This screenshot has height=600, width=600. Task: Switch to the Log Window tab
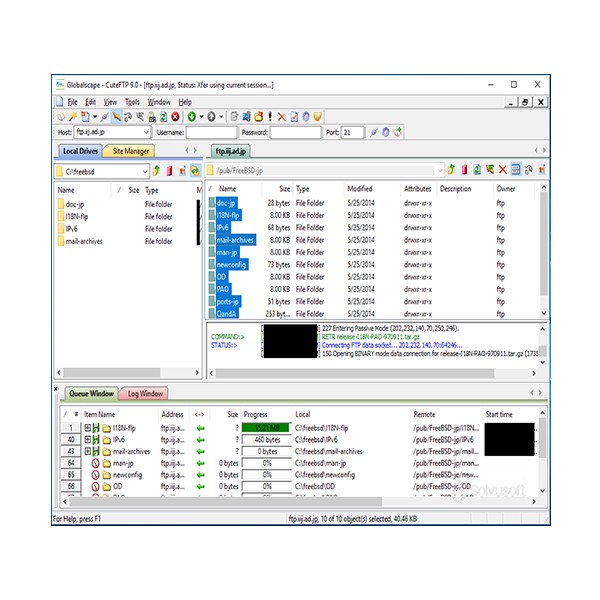coord(145,393)
